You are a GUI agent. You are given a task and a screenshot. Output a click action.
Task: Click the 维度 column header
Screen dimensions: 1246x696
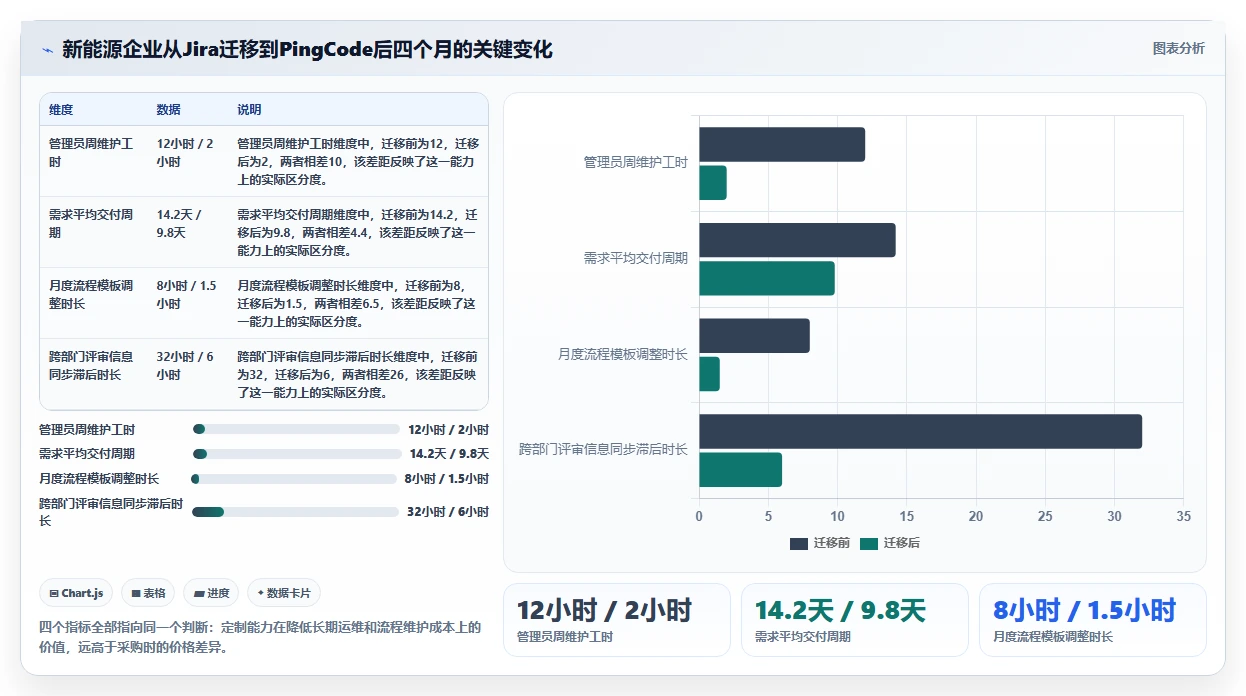(x=61, y=110)
